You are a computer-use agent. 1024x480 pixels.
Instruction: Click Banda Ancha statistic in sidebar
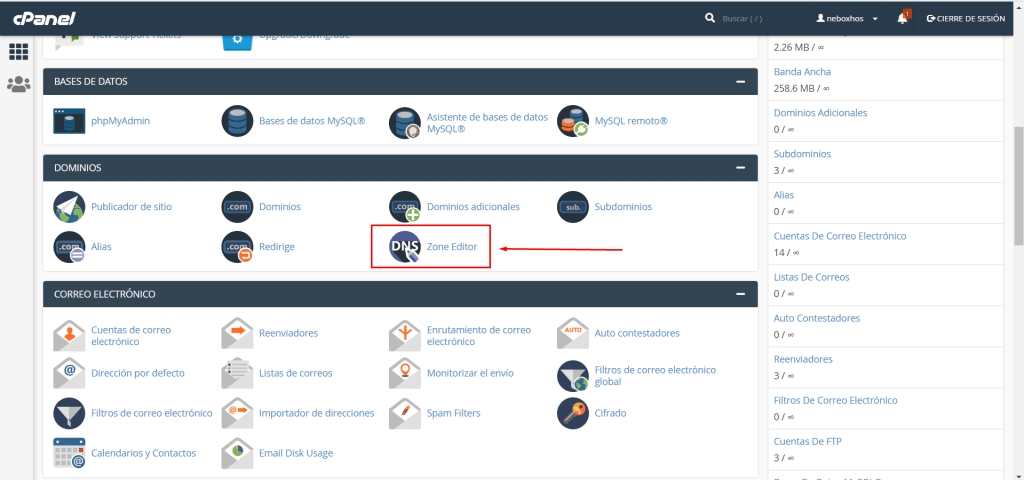[803, 72]
